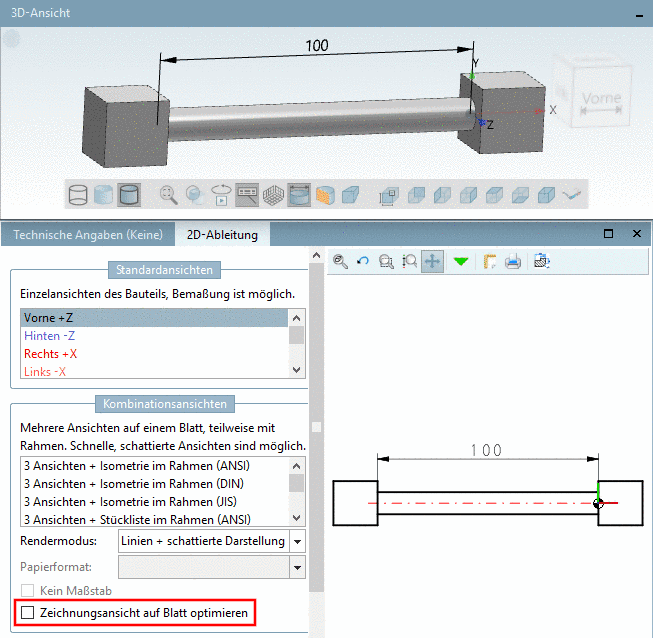Toggle the annotation label display icon
The width and height of the screenshot is (653, 638).
coord(247,194)
